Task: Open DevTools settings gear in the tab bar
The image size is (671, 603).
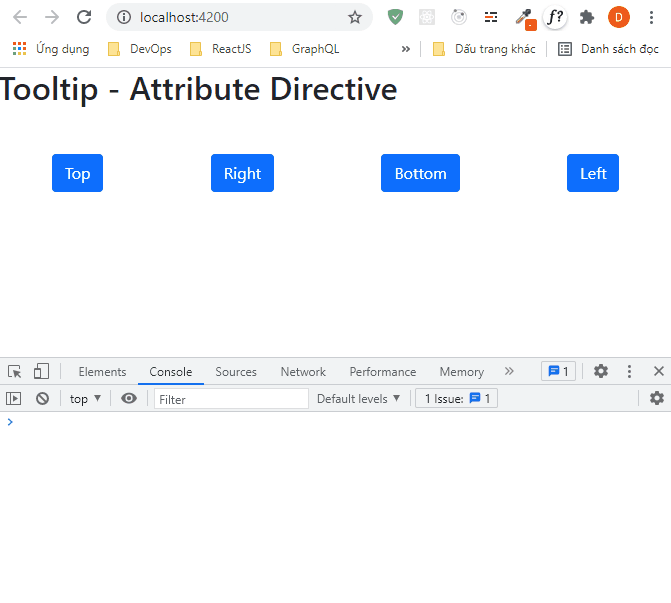Action: [x=601, y=371]
